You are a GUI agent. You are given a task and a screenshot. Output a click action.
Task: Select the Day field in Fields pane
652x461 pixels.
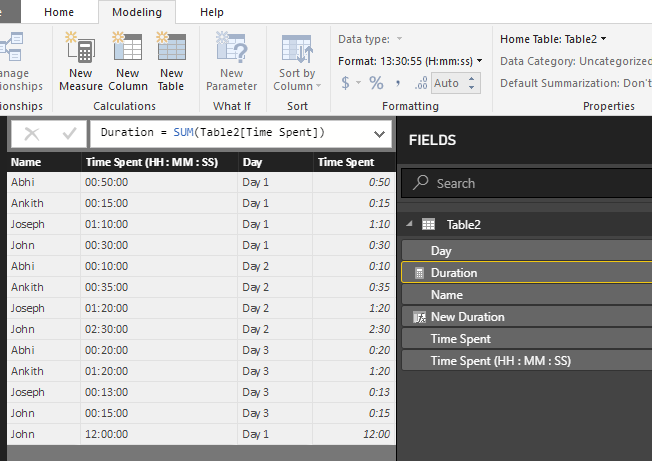point(526,251)
